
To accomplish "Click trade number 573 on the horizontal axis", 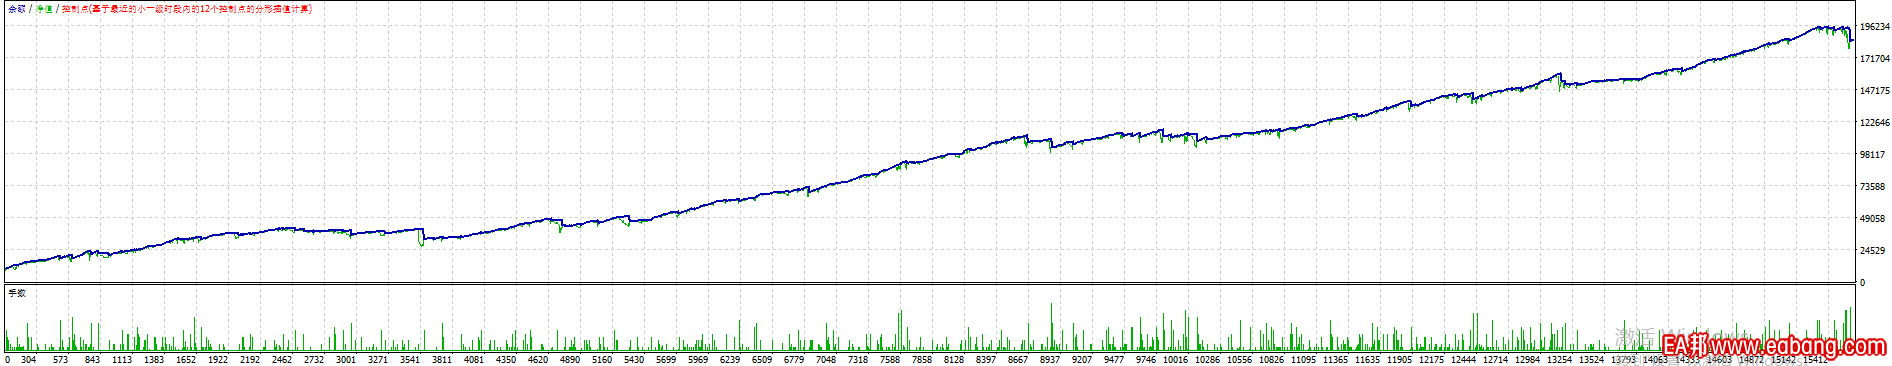I will pyautogui.click(x=60, y=359).
